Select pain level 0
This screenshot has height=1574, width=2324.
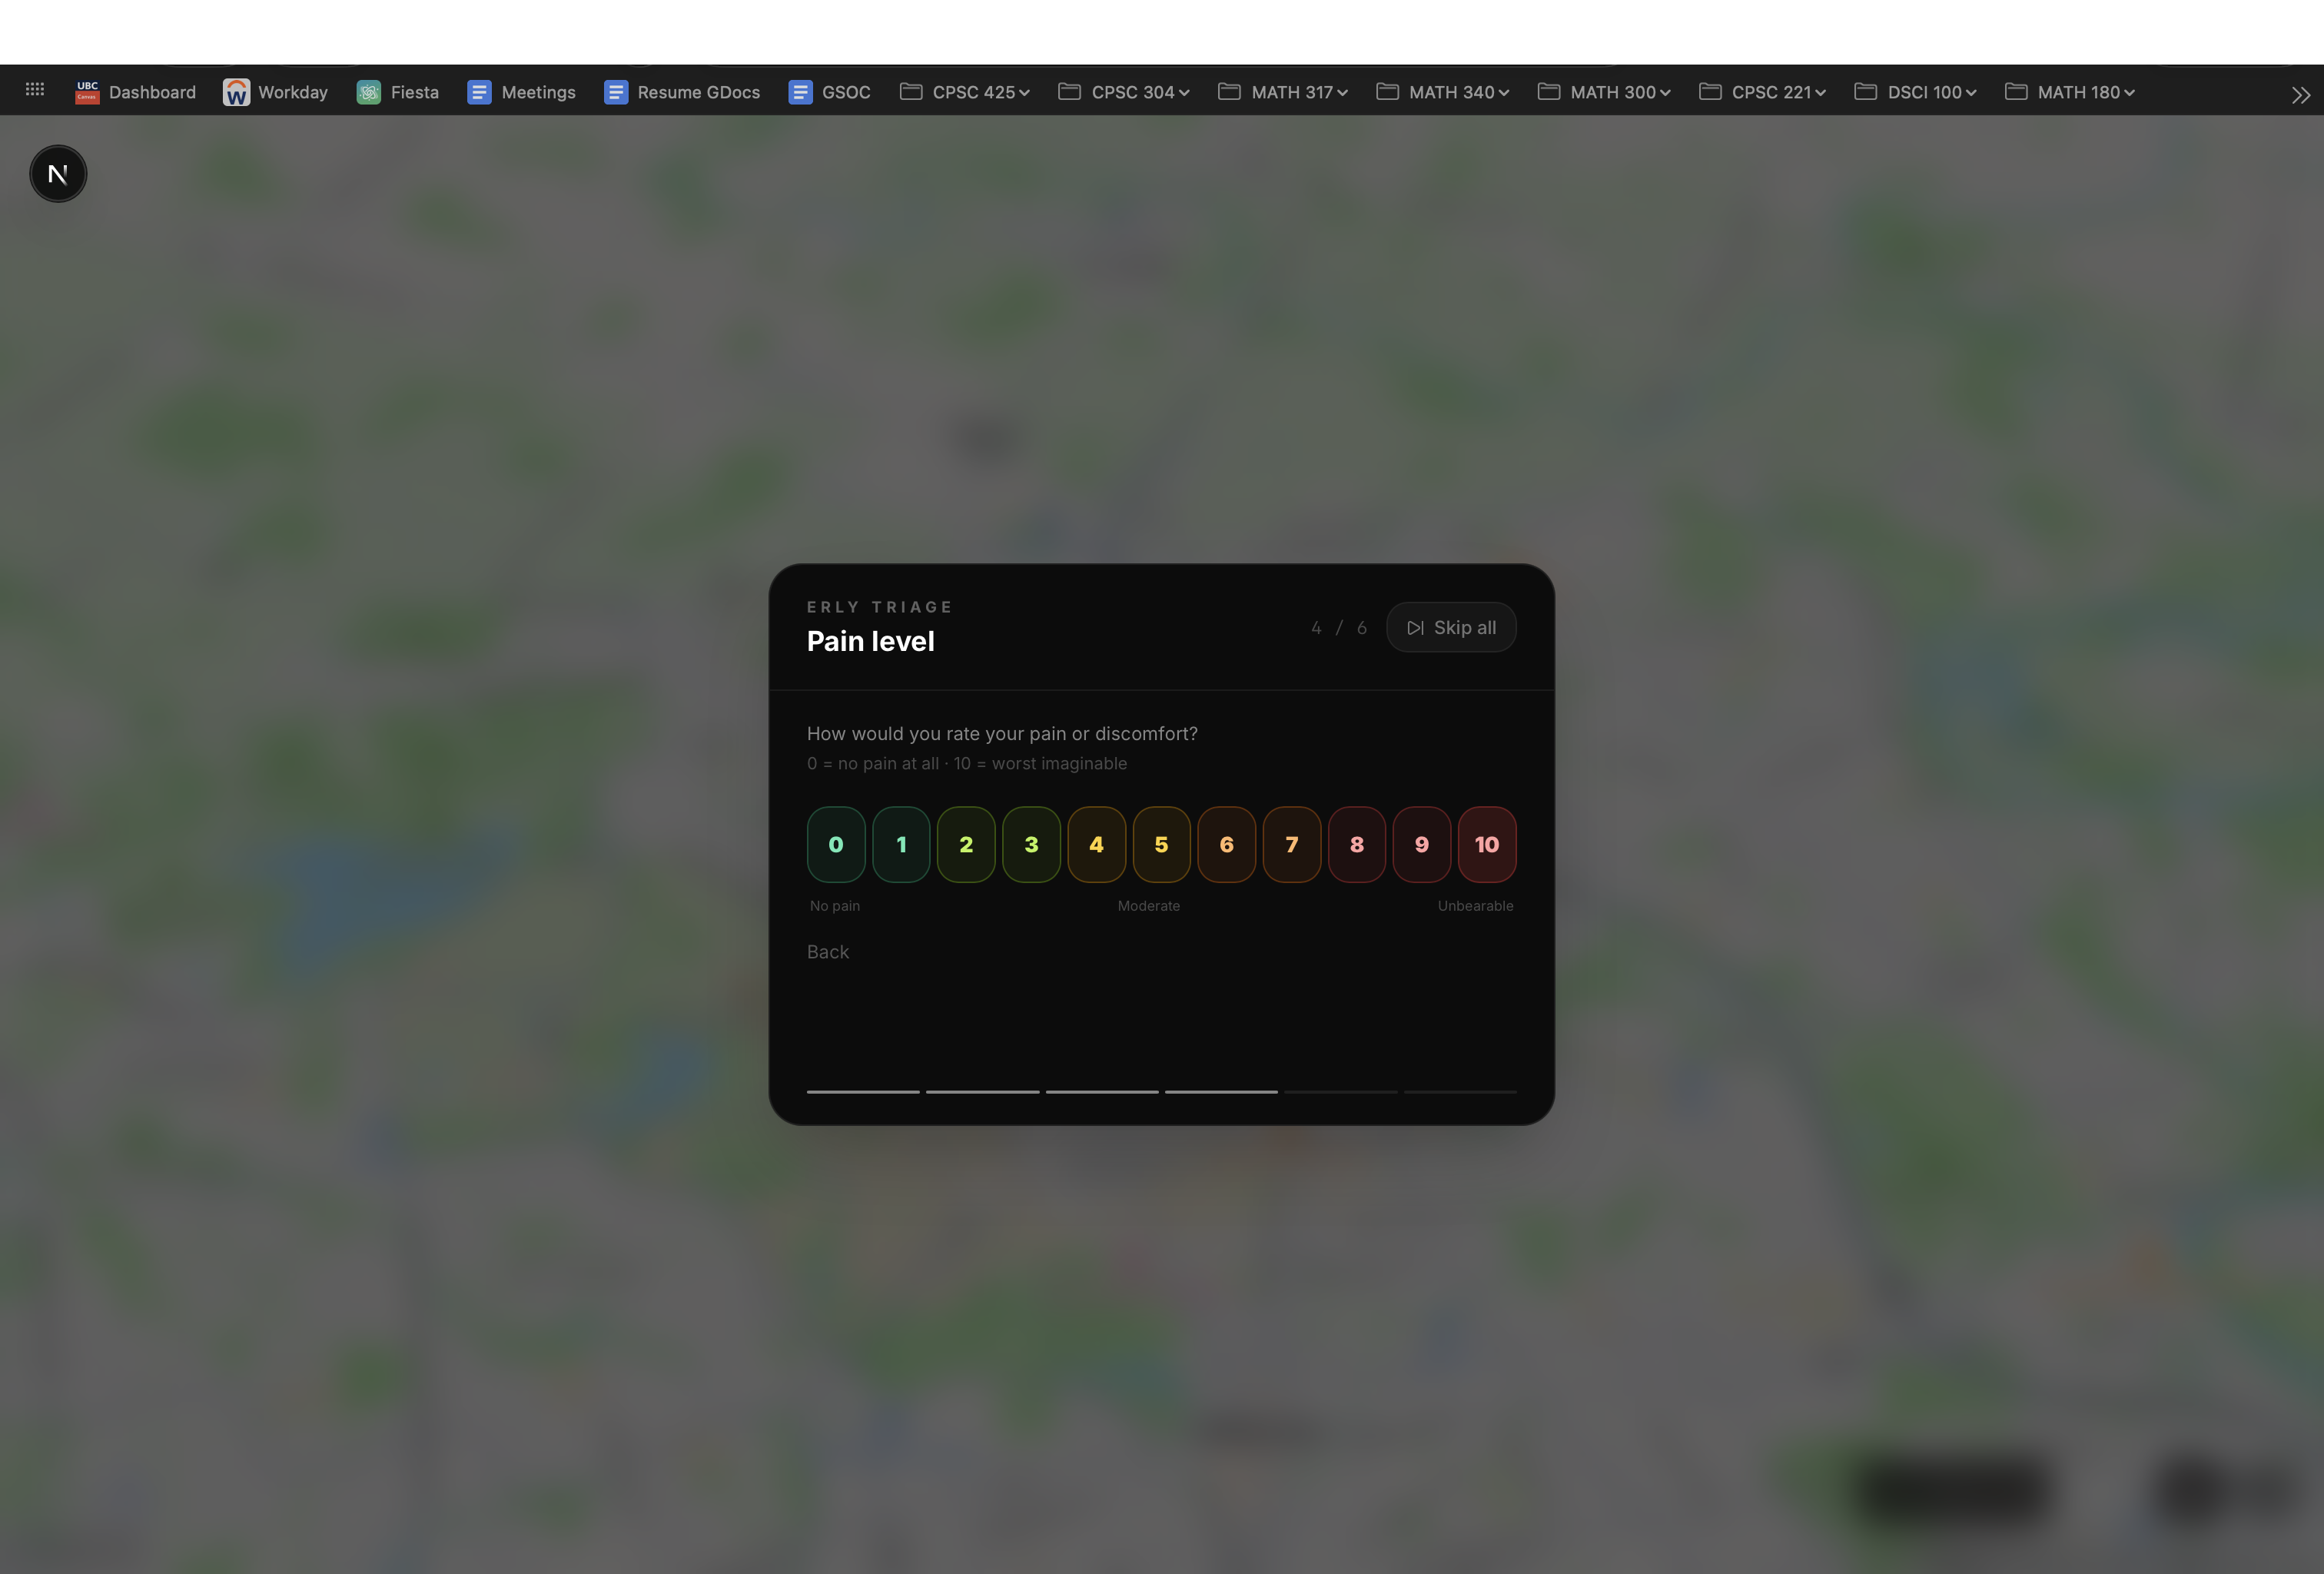[836, 844]
